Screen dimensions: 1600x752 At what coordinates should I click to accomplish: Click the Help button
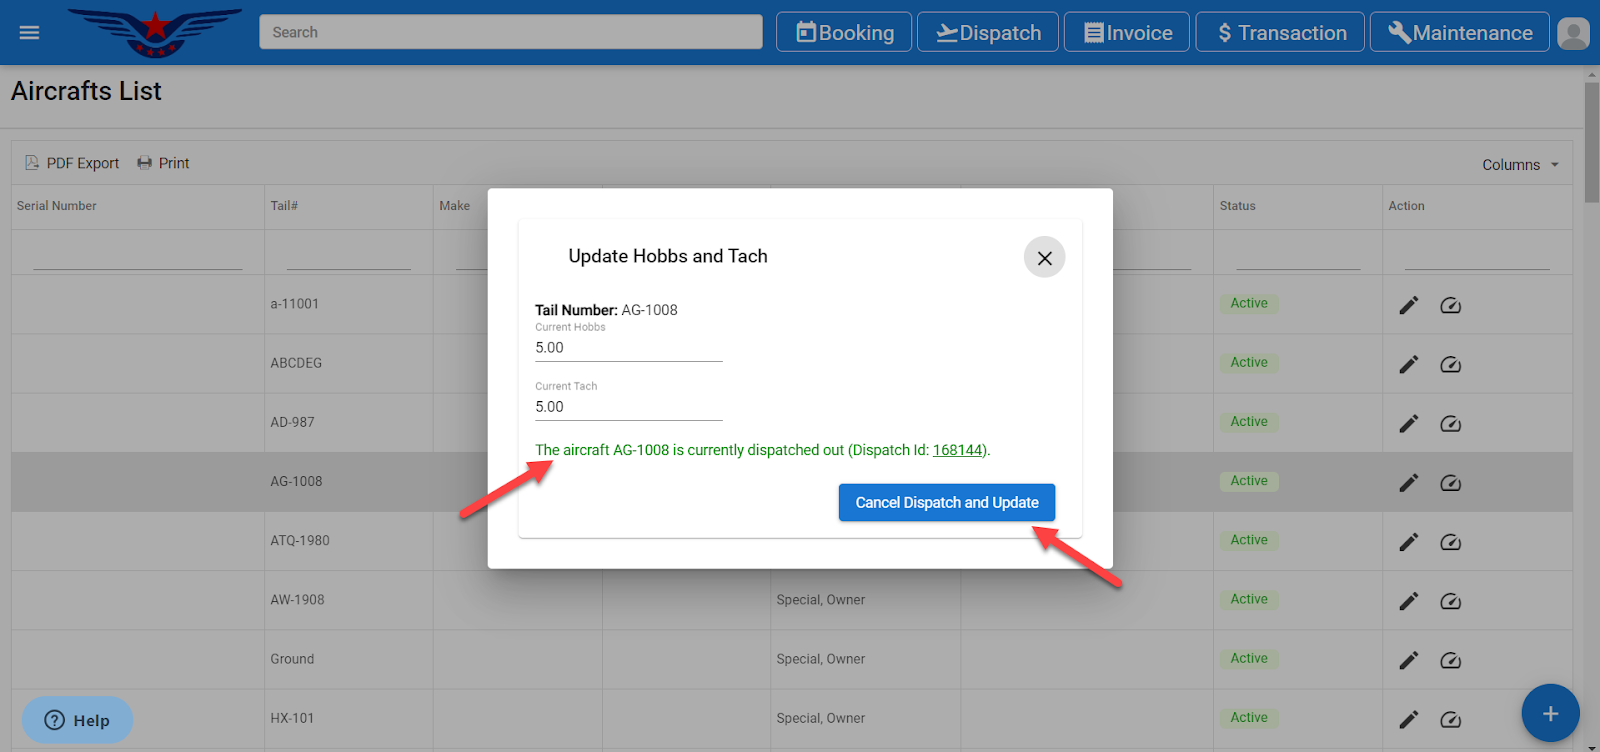[x=77, y=720]
